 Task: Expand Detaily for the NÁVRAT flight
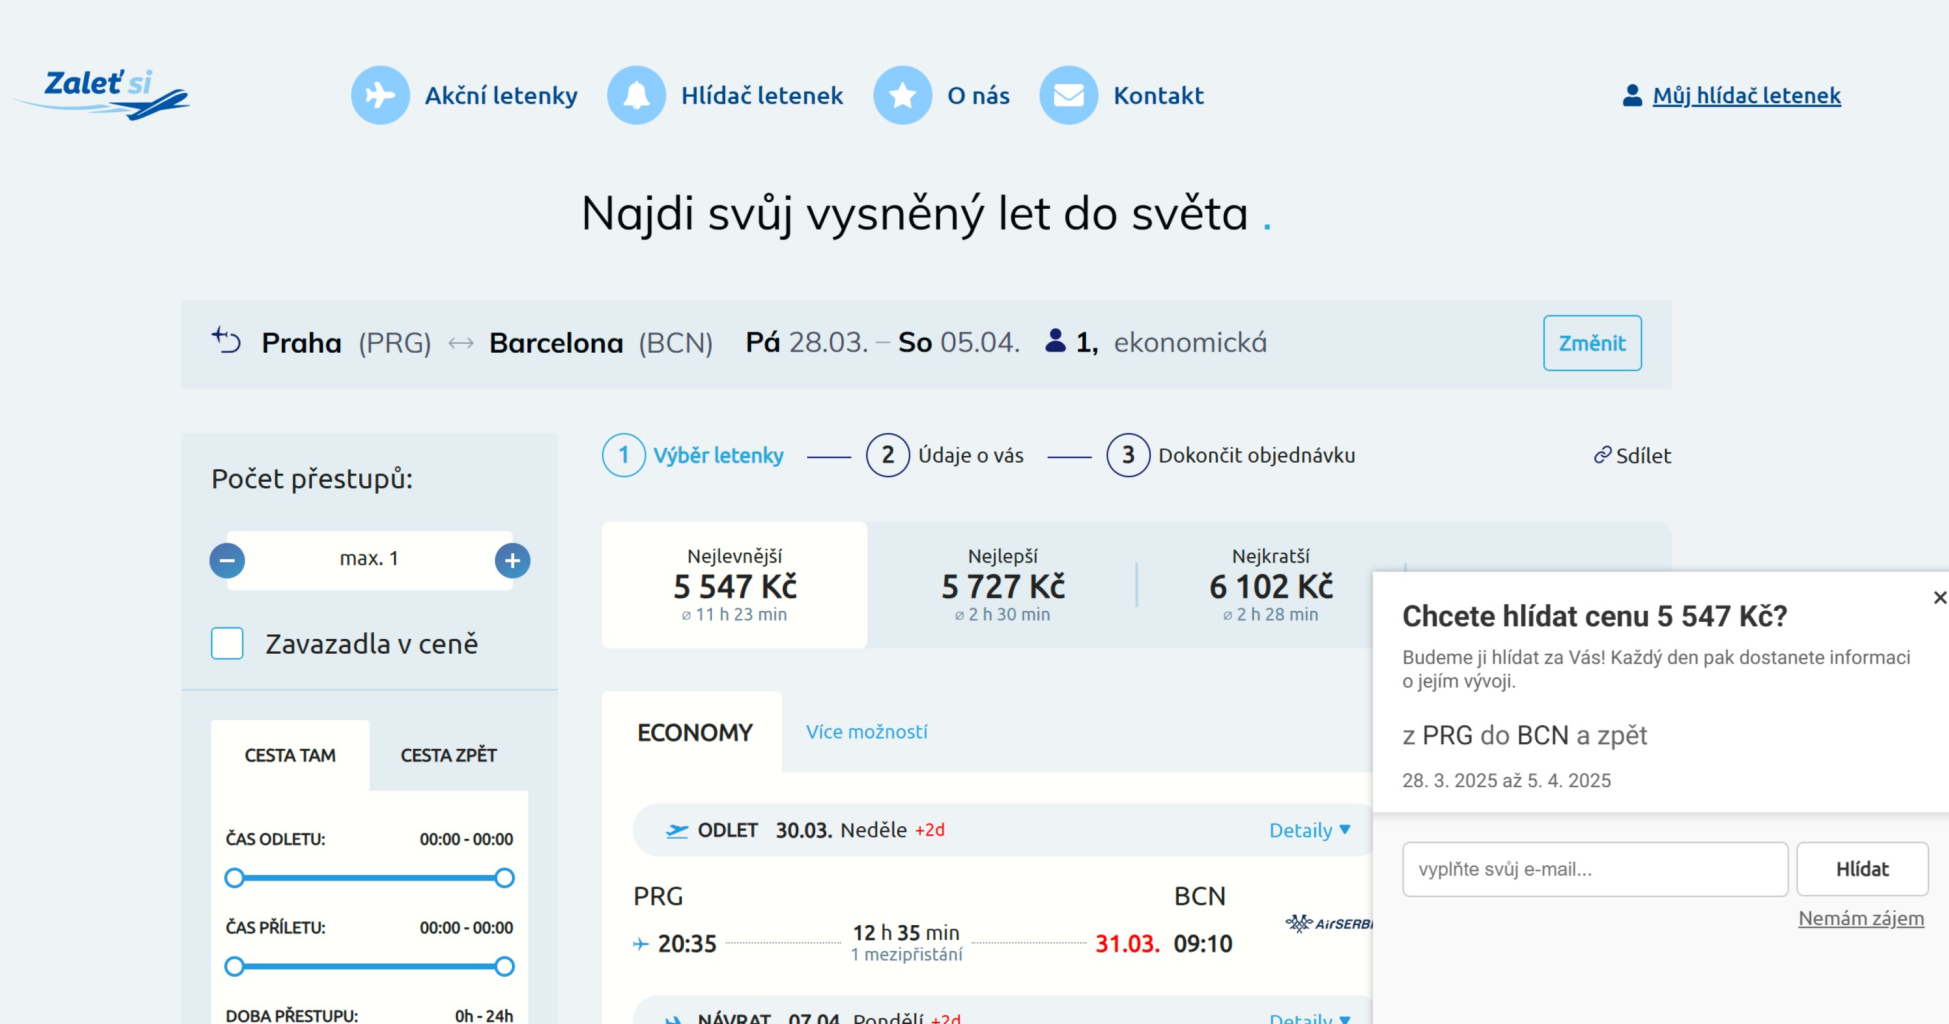pyautogui.click(x=1309, y=1017)
